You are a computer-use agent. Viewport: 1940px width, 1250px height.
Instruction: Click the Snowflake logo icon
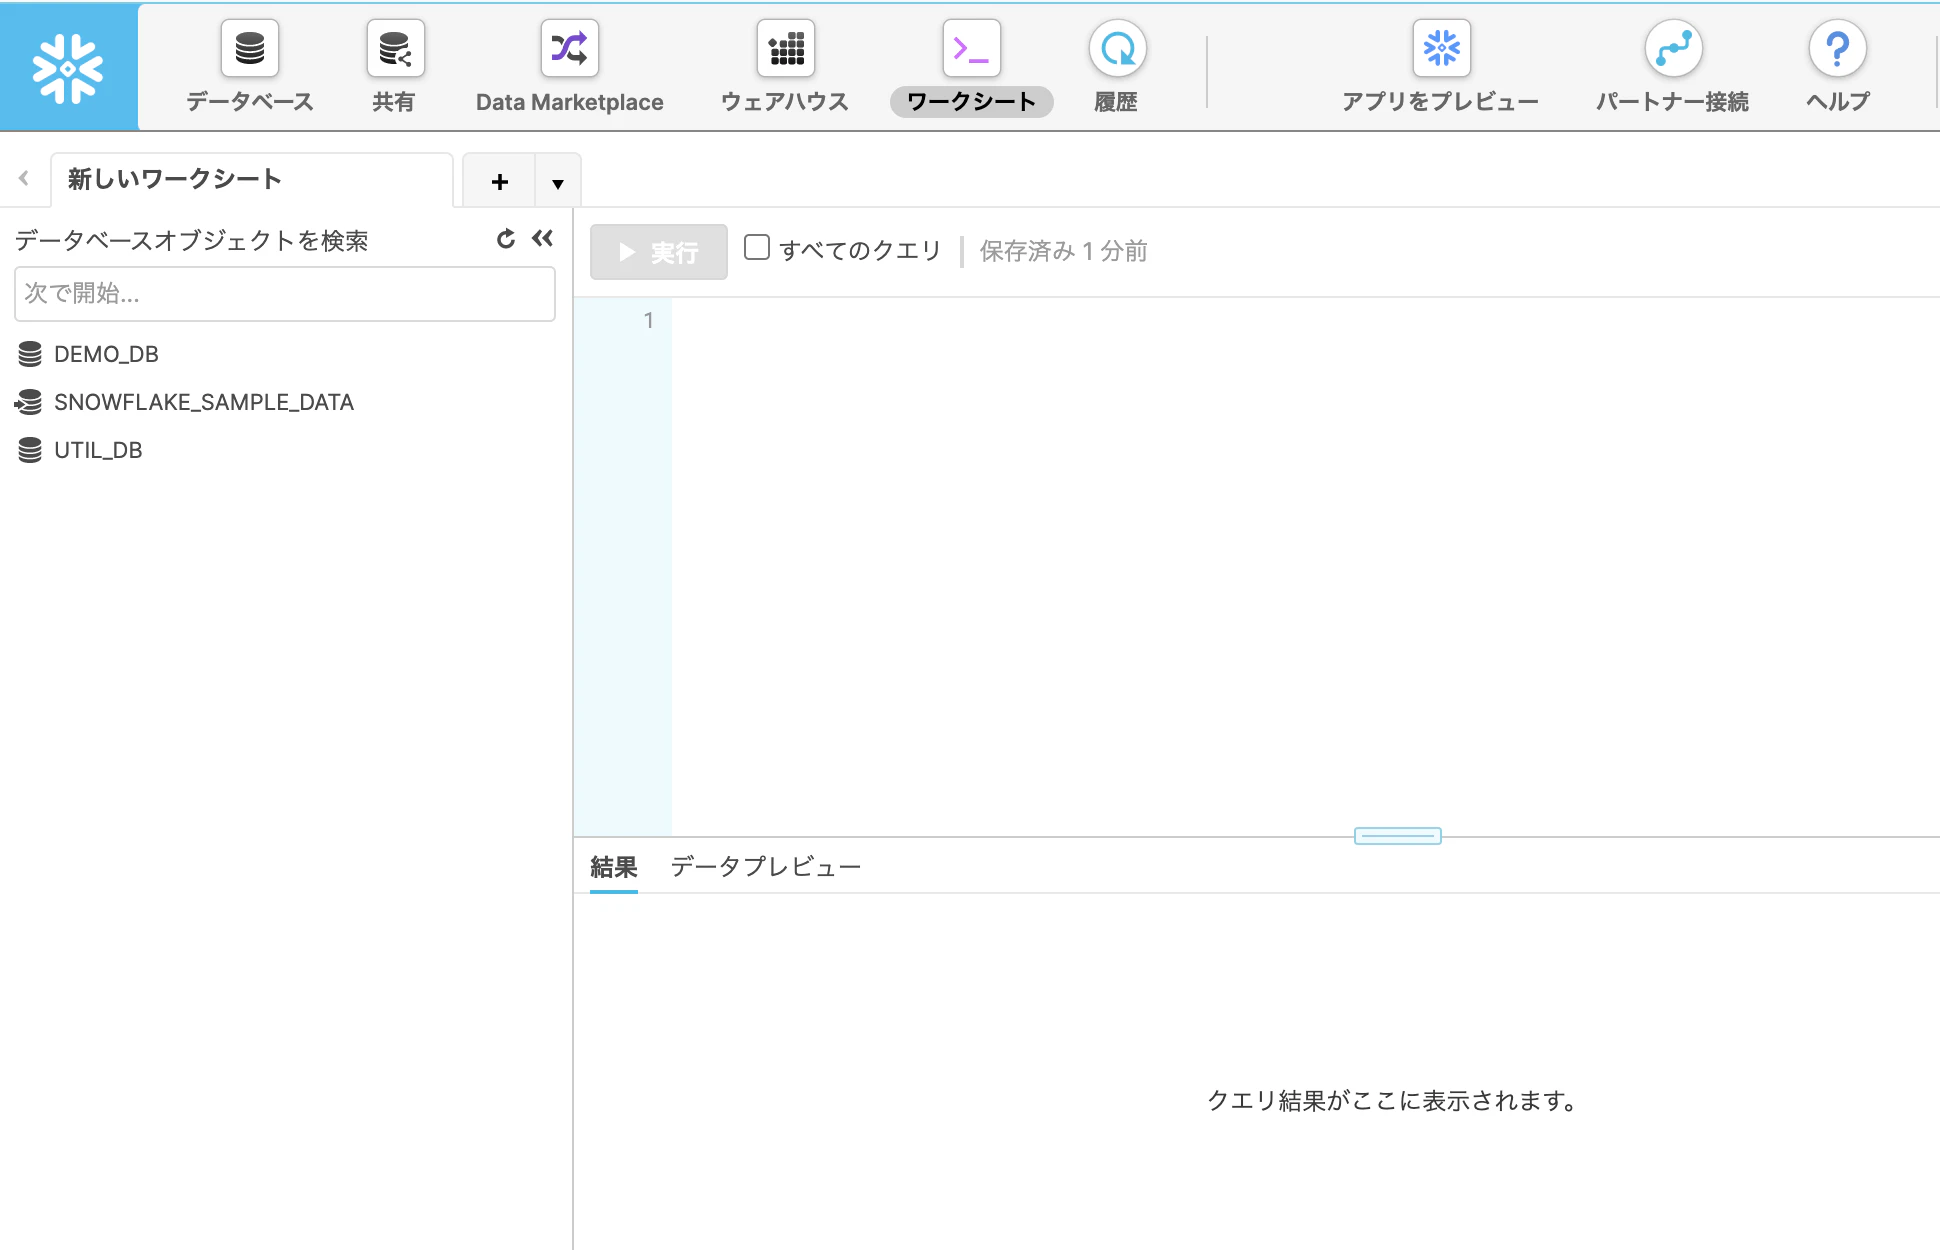click(x=68, y=65)
